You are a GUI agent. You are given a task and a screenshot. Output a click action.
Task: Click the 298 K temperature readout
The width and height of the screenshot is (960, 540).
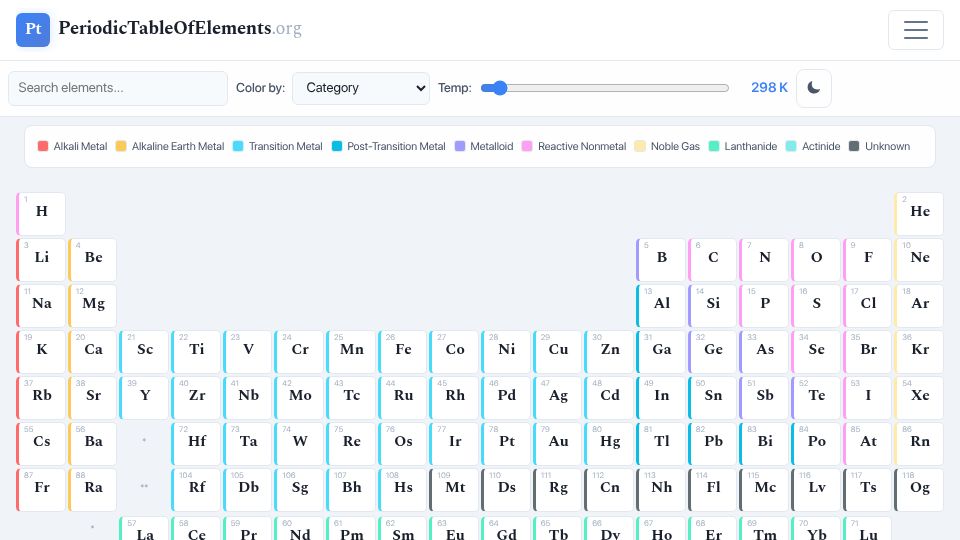(769, 88)
